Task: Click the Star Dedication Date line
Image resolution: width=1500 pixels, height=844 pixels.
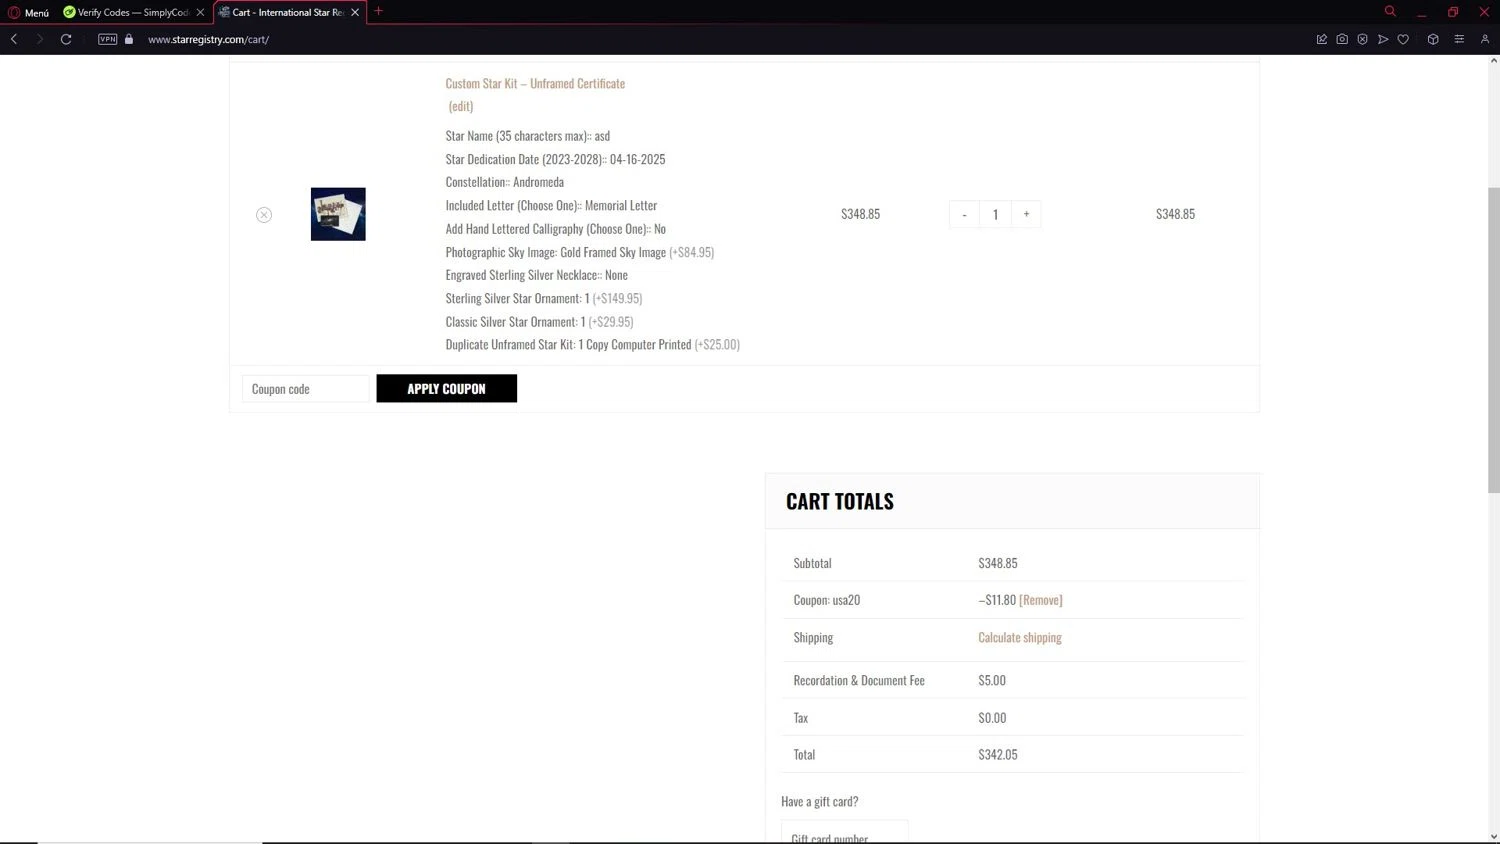Action: pyautogui.click(x=555, y=159)
